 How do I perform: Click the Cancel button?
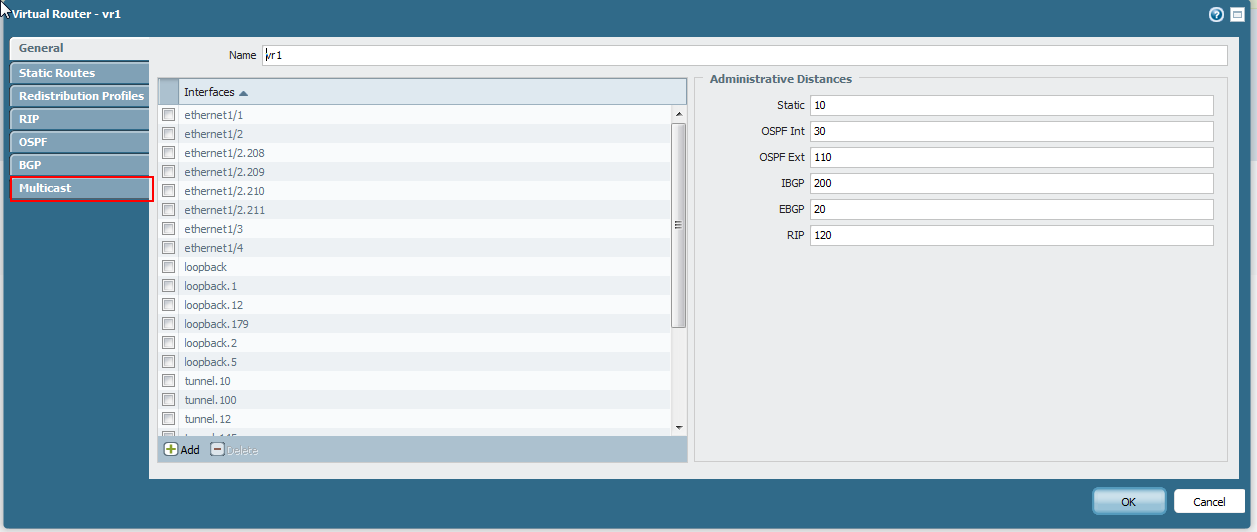coord(1209,501)
